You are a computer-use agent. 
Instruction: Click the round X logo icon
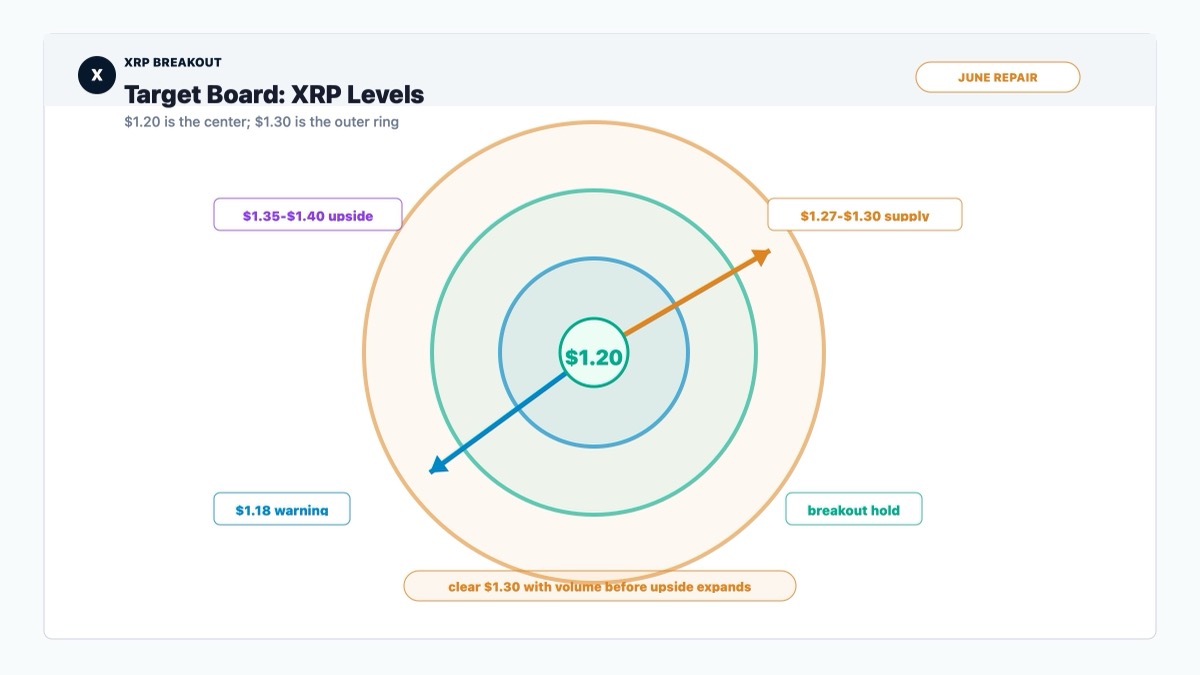pos(97,75)
